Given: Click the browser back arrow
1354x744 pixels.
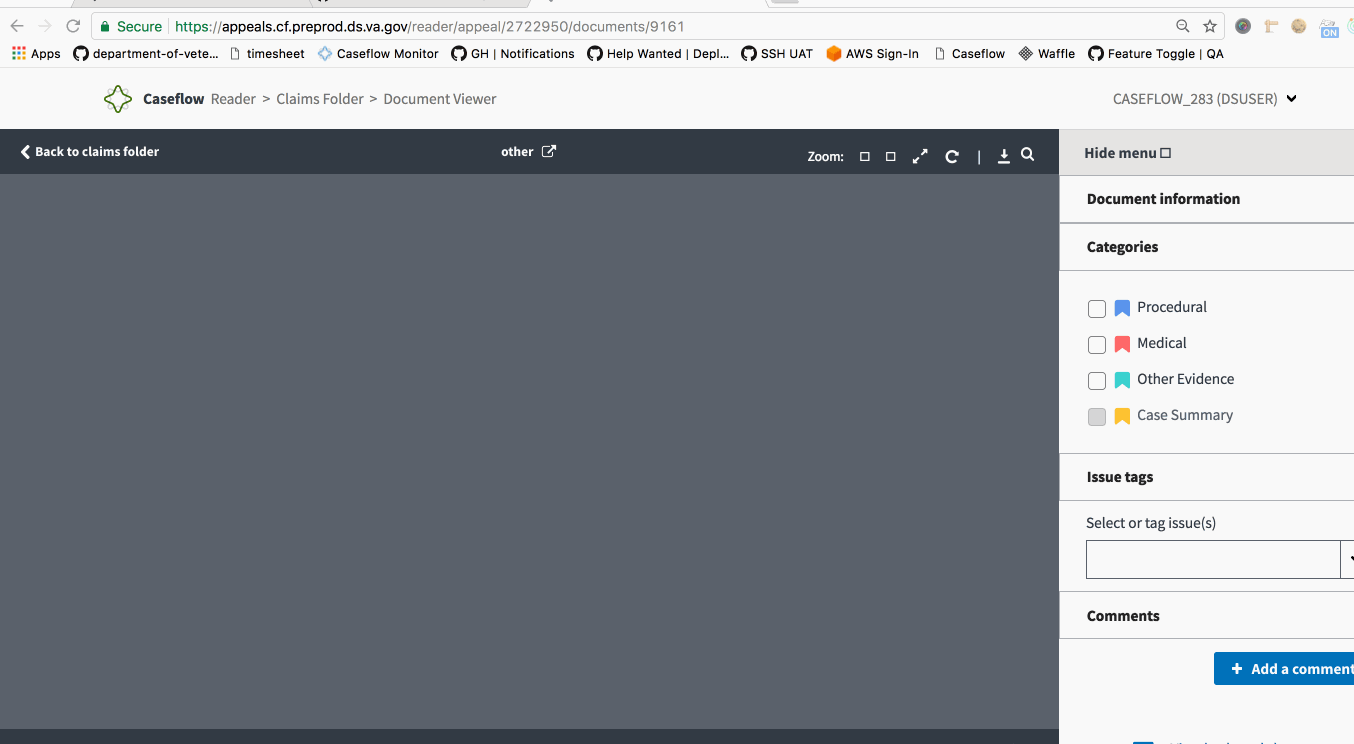Looking at the screenshot, I should pos(17,27).
